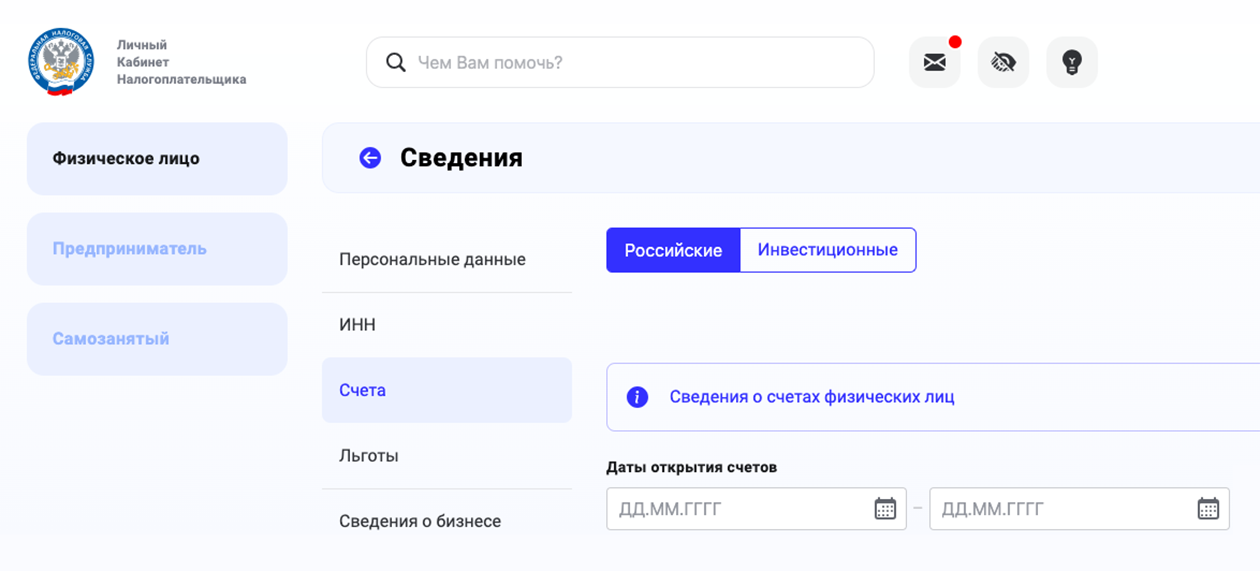Viewport: 1260px width, 571px height.
Task: Click «Сведения о счетах физических лиц» link
Action: (812, 397)
